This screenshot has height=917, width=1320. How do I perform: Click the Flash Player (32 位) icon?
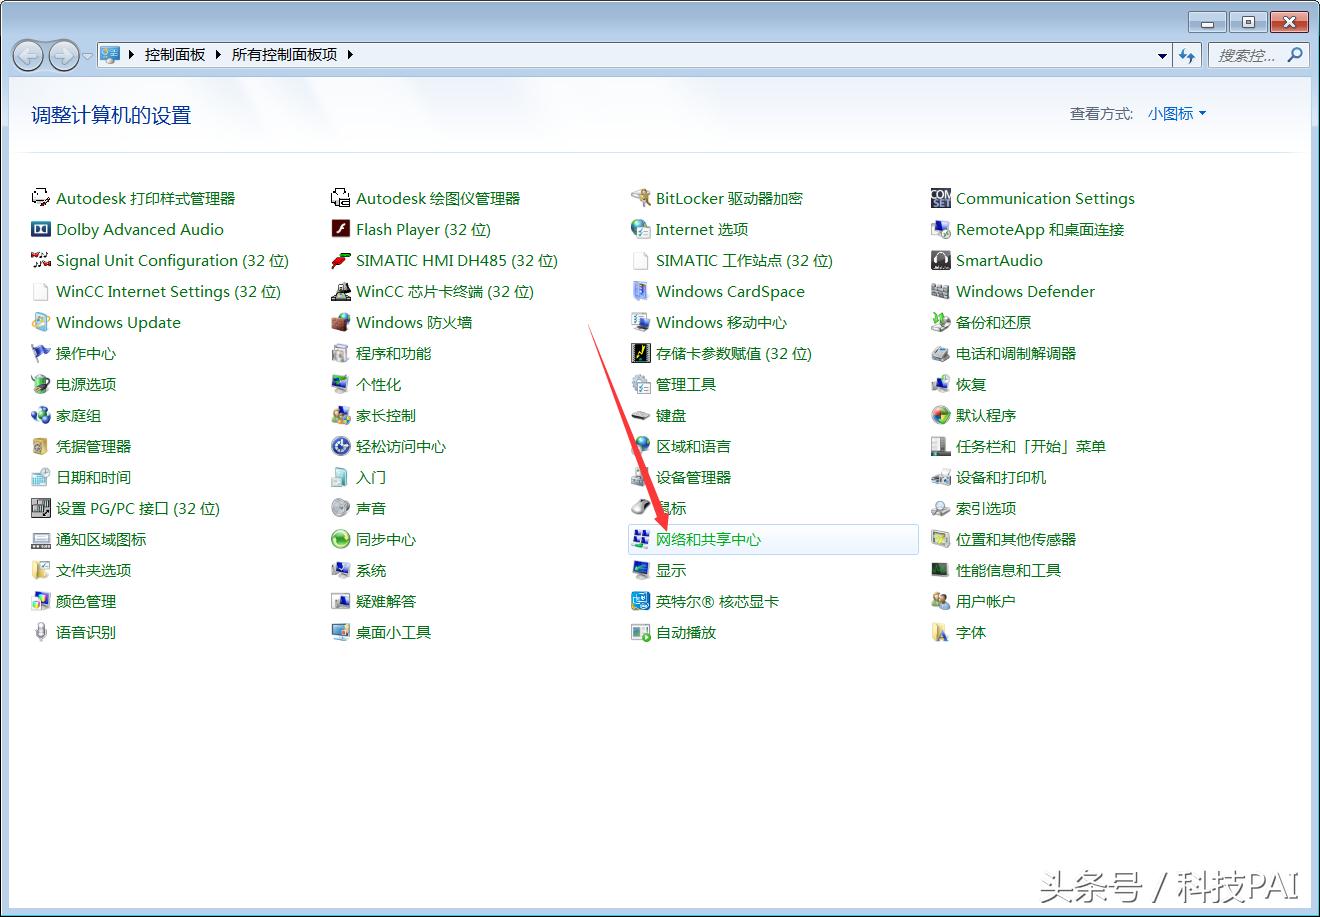tap(340, 229)
